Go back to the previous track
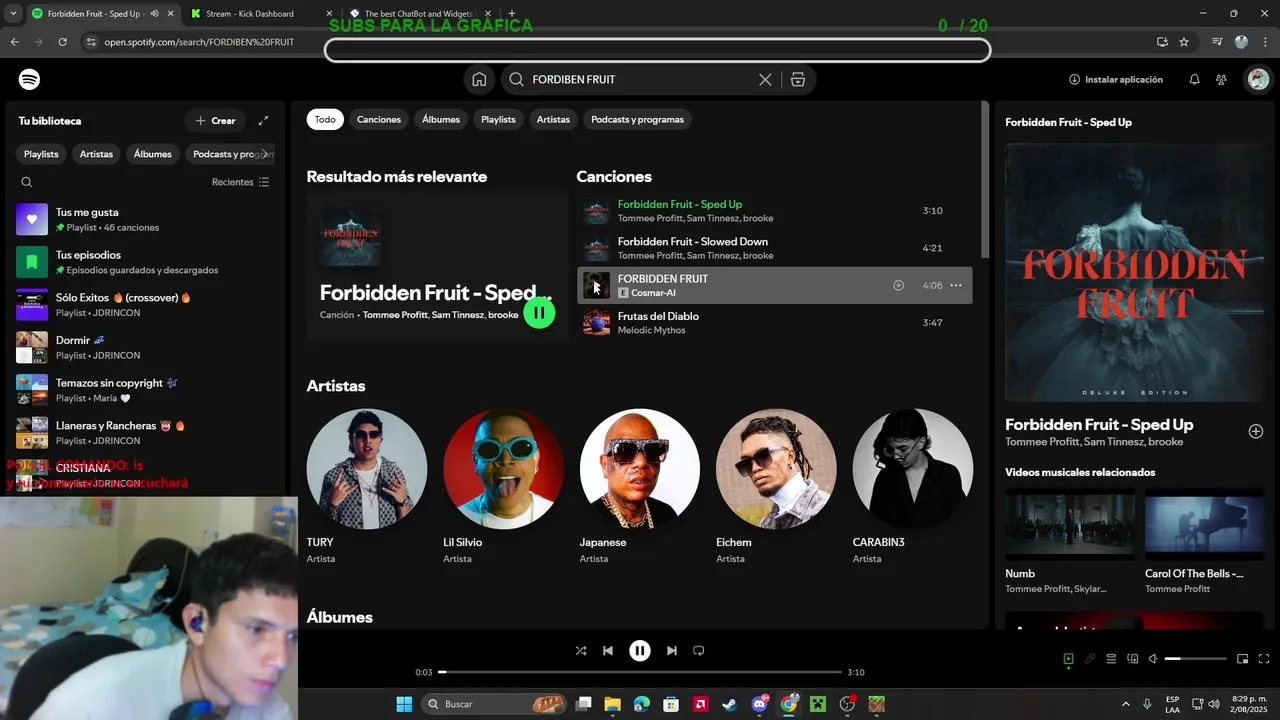Image resolution: width=1280 pixels, height=720 pixels. pos(608,650)
